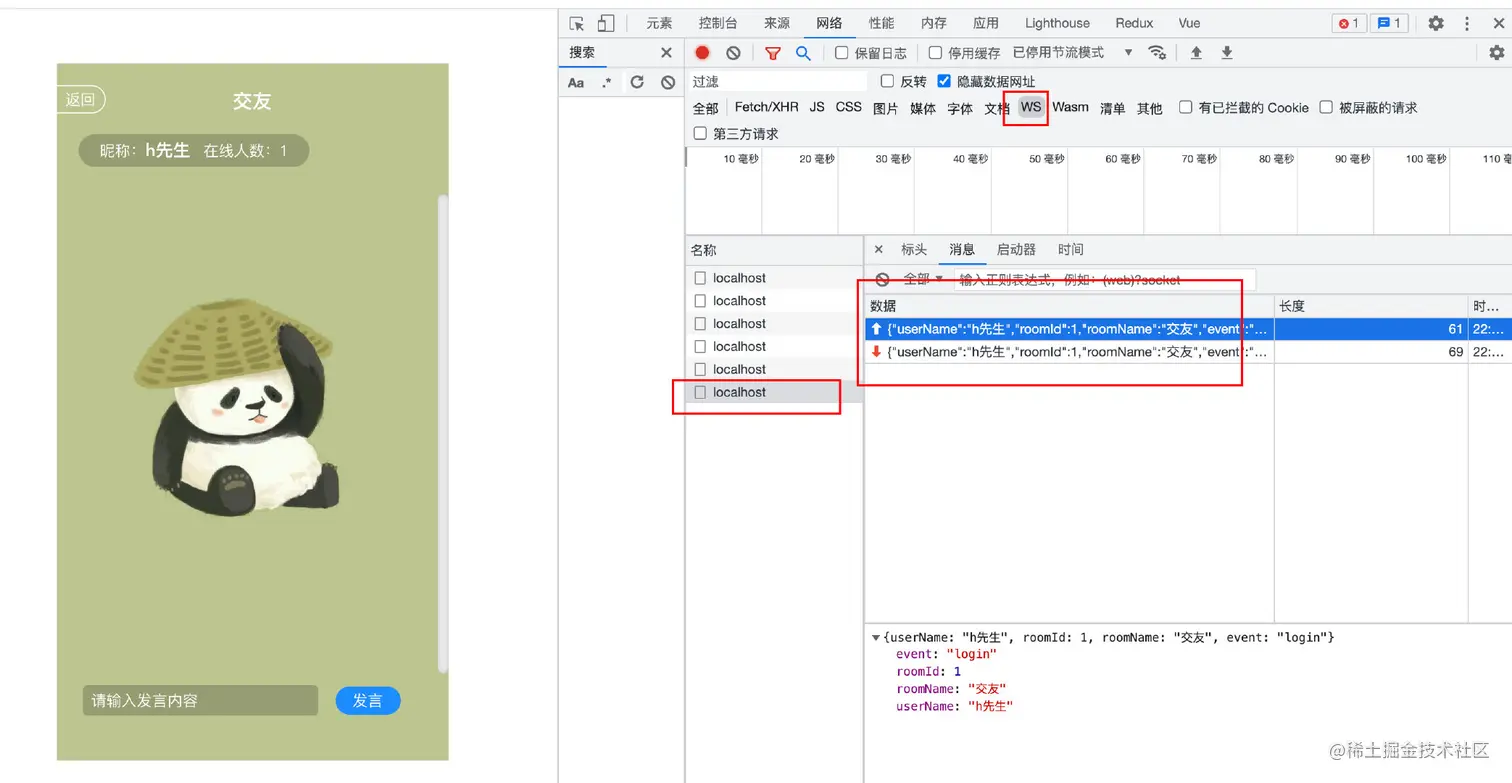Image resolution: width=1512 pixels, height=783 pixels.
Task: Open the 标头 (Headers) details tab
Action: (x=914, y=250)
